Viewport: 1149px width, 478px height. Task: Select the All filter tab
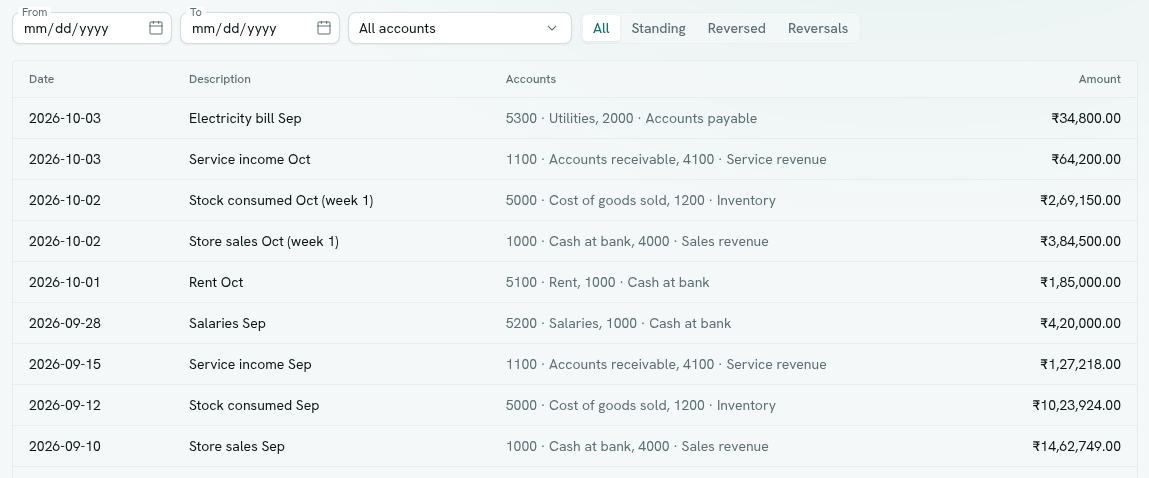pos(601,28)
